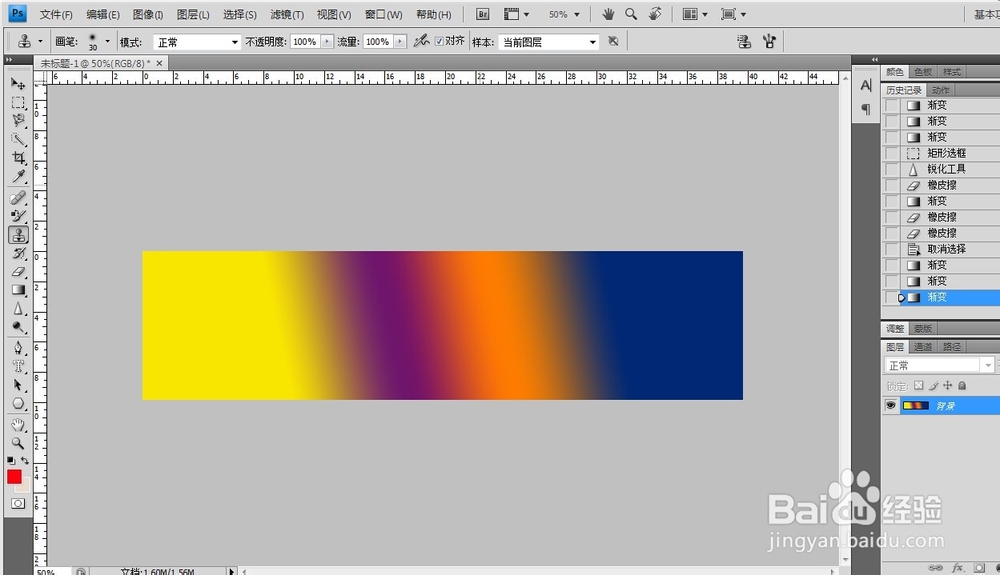Open the 窗口(W) menu
This screenshot has height=575, width=1000.
point(383,14)
